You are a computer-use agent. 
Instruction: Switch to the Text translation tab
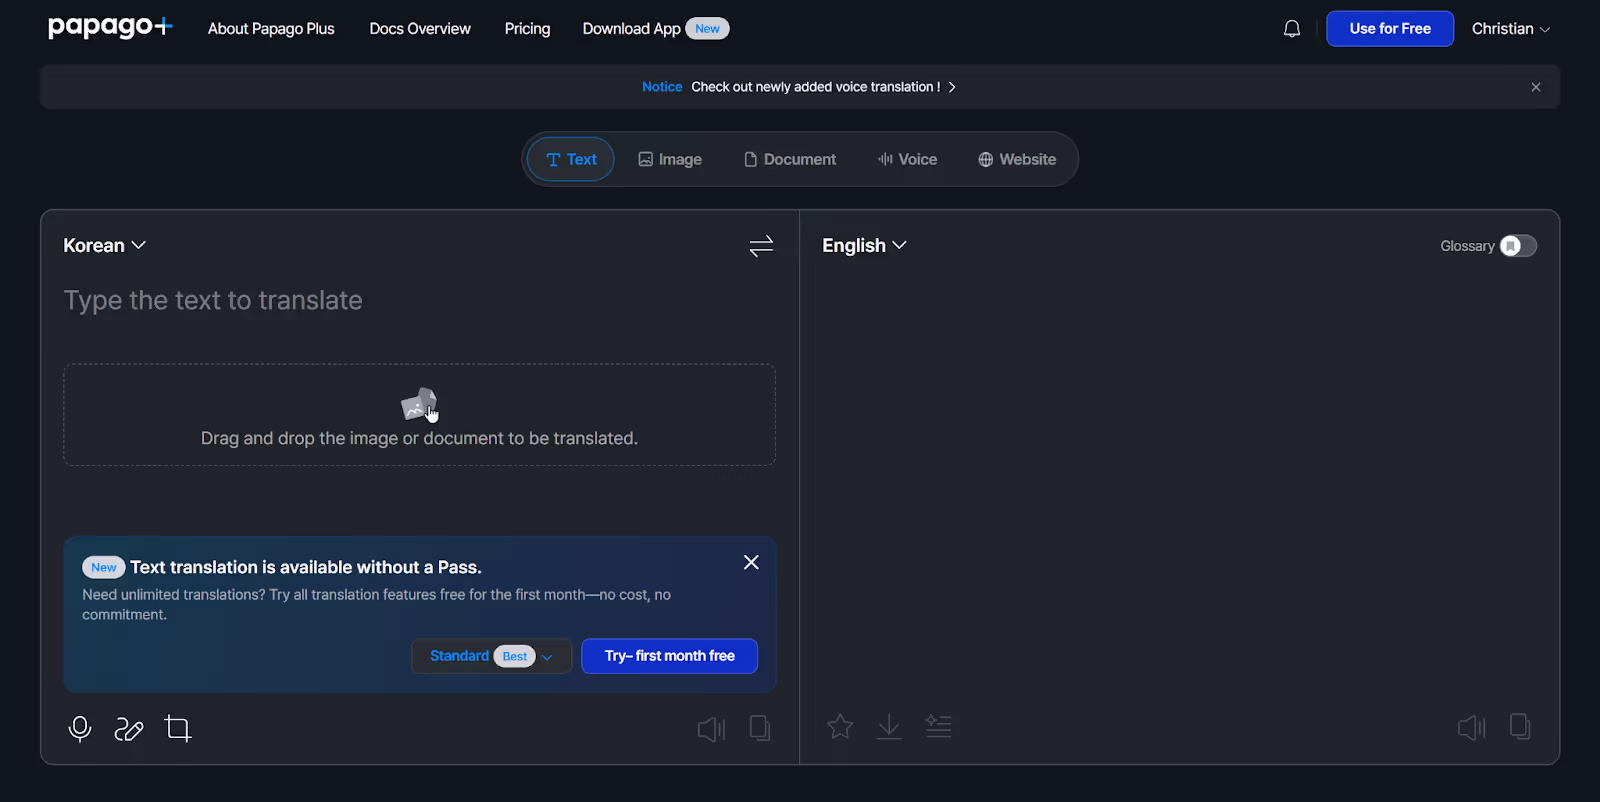571,159
